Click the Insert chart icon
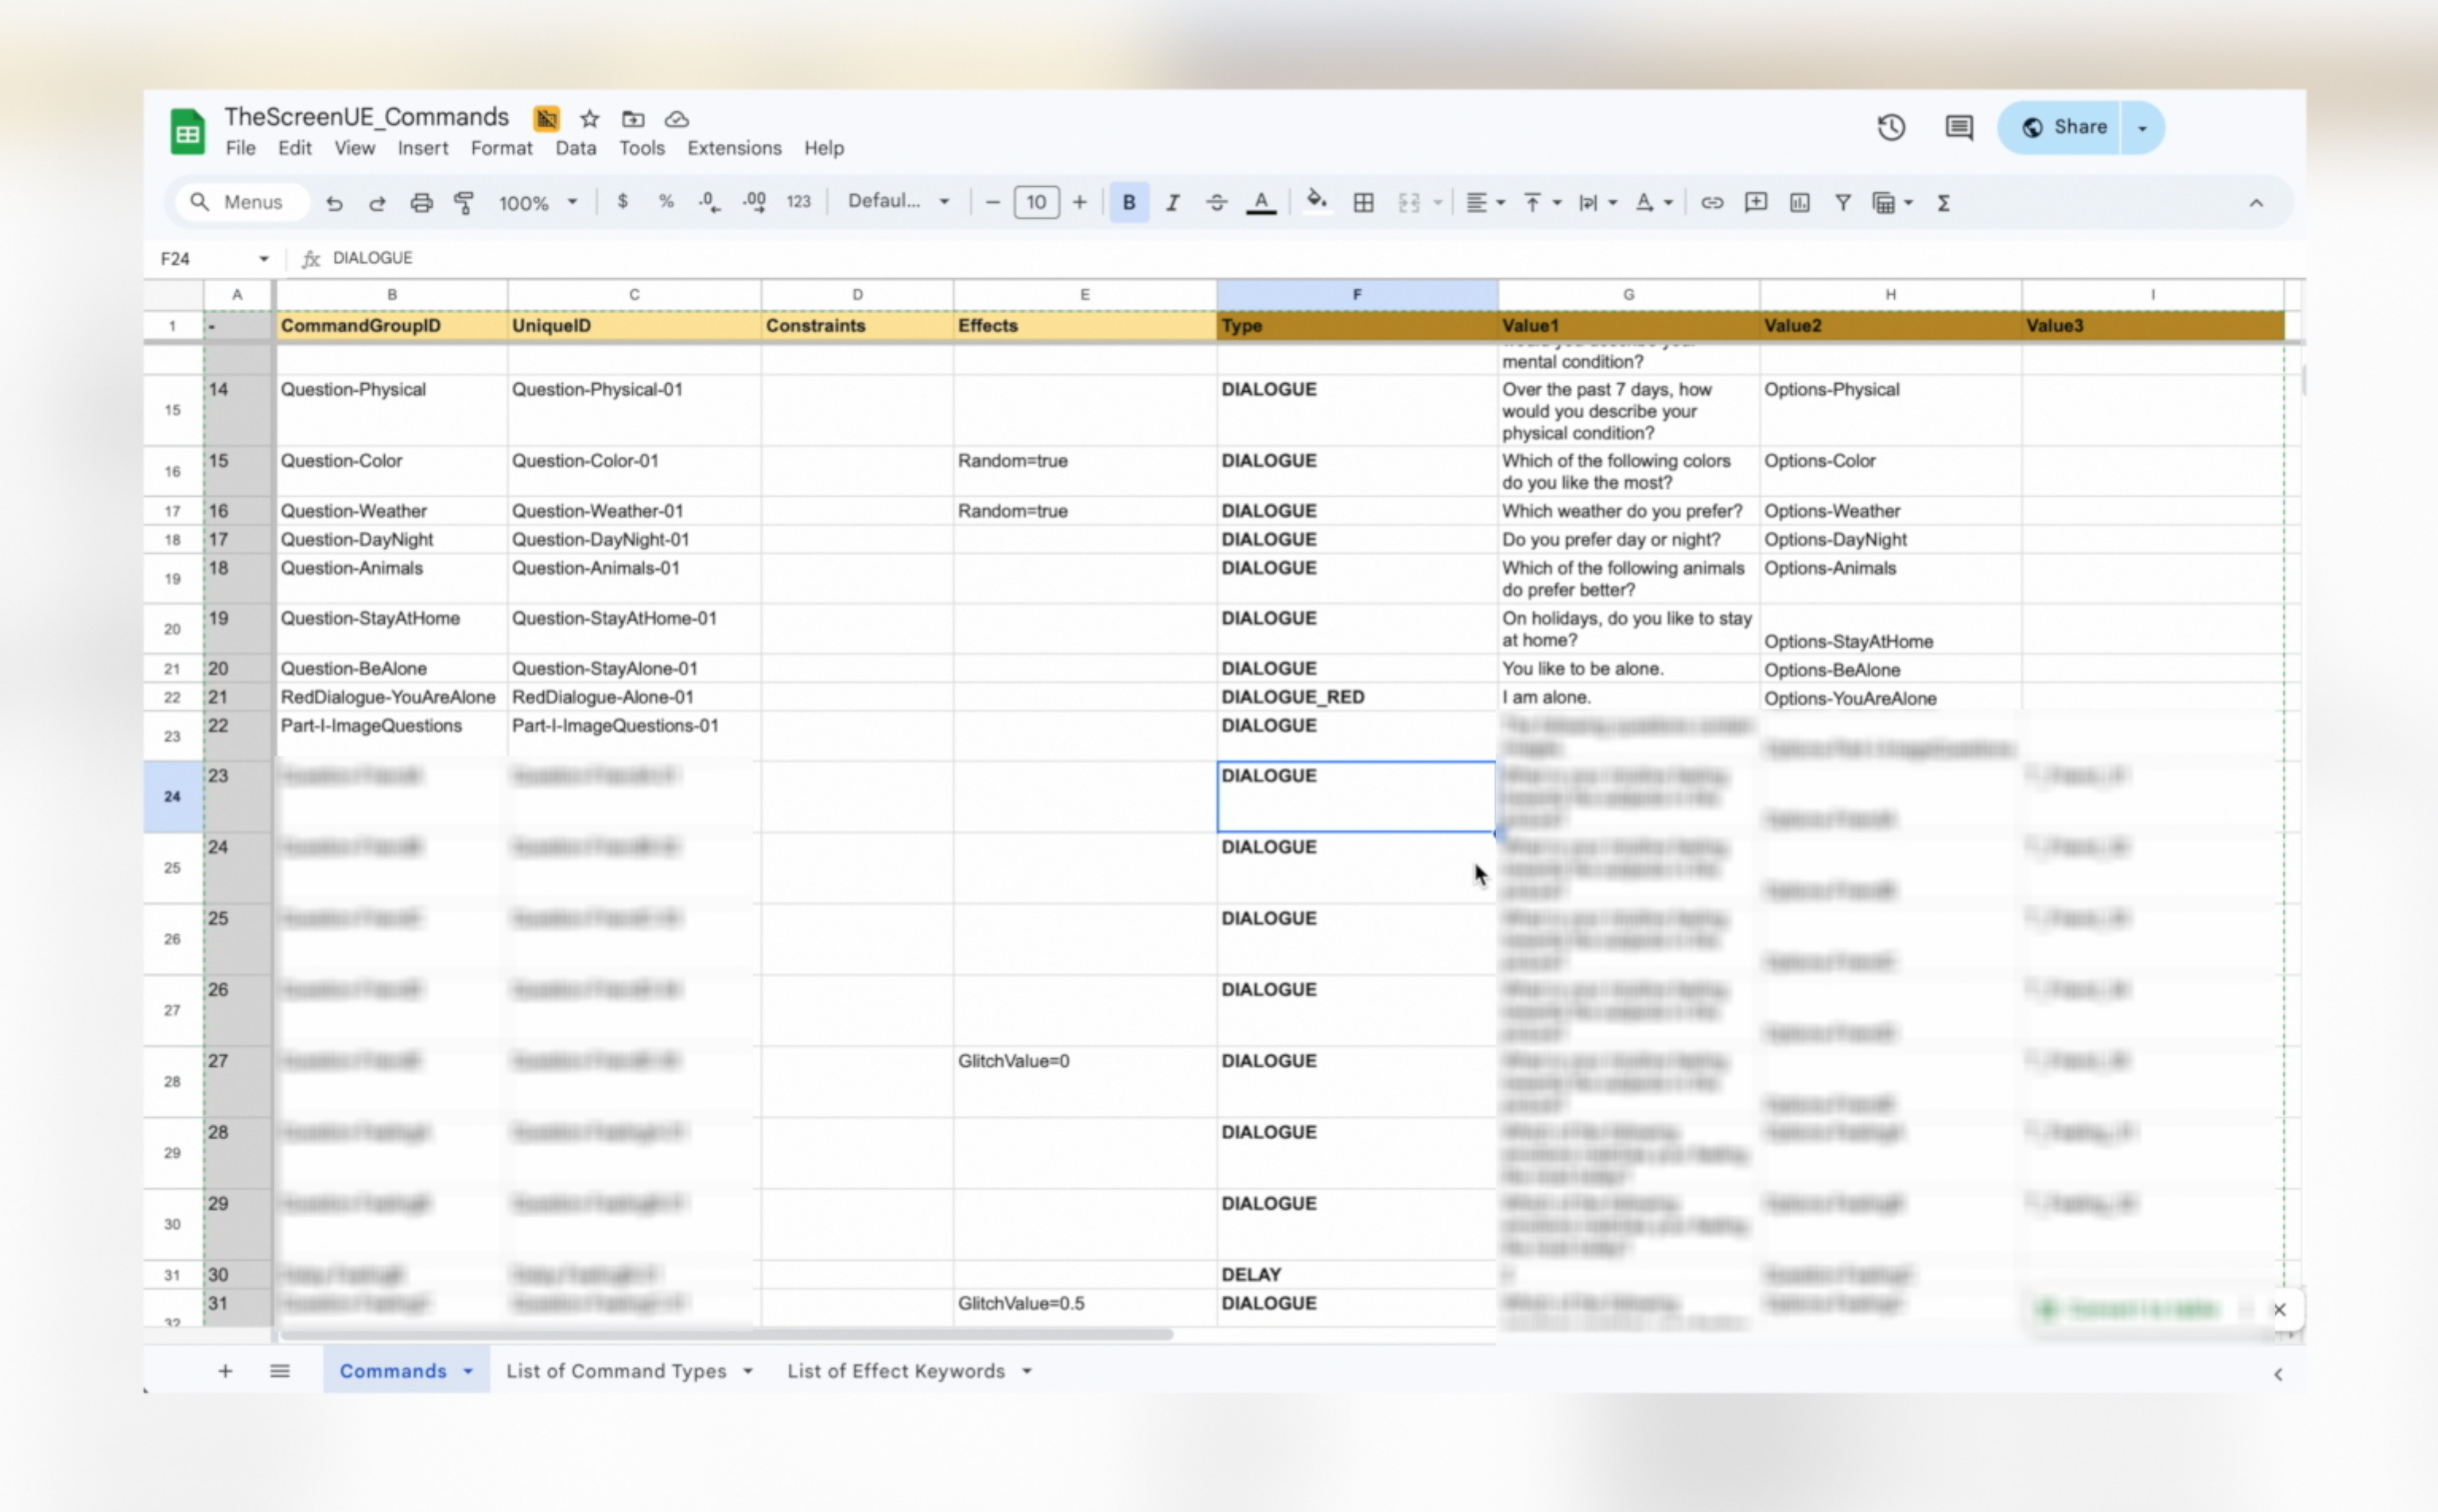Screen dimensions: 2438x1512 pyautogui.click(x=1799, y=203)
